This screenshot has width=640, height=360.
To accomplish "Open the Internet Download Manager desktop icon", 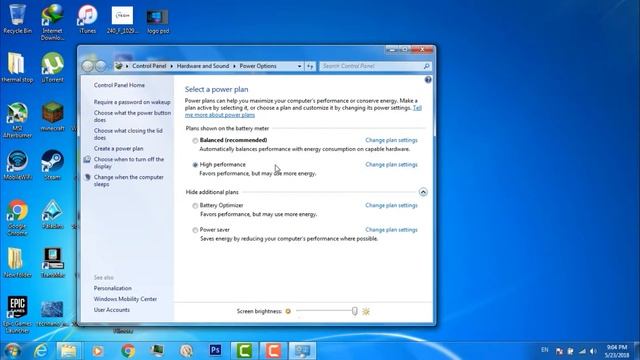I will [x=52, y=22].
